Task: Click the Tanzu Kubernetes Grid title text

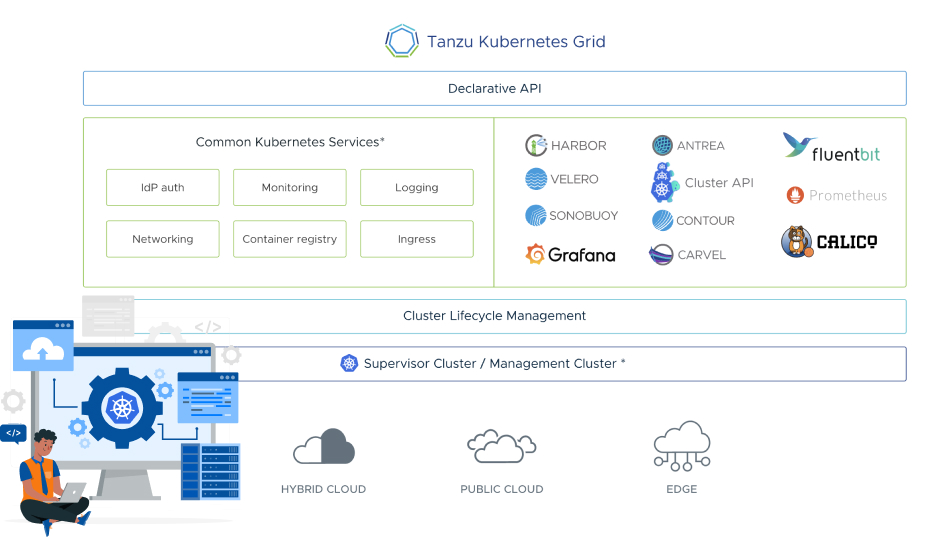Action: 516,42
